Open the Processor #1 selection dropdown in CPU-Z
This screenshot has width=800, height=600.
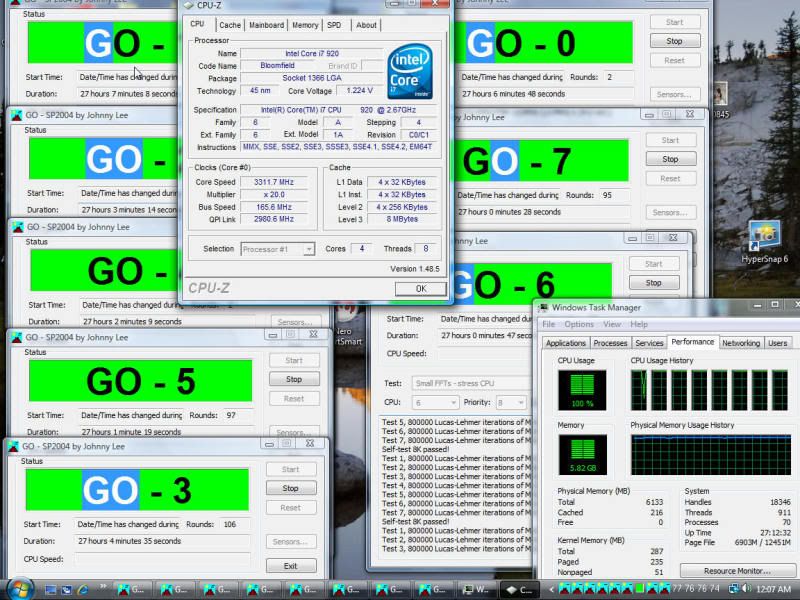[278, 249]
